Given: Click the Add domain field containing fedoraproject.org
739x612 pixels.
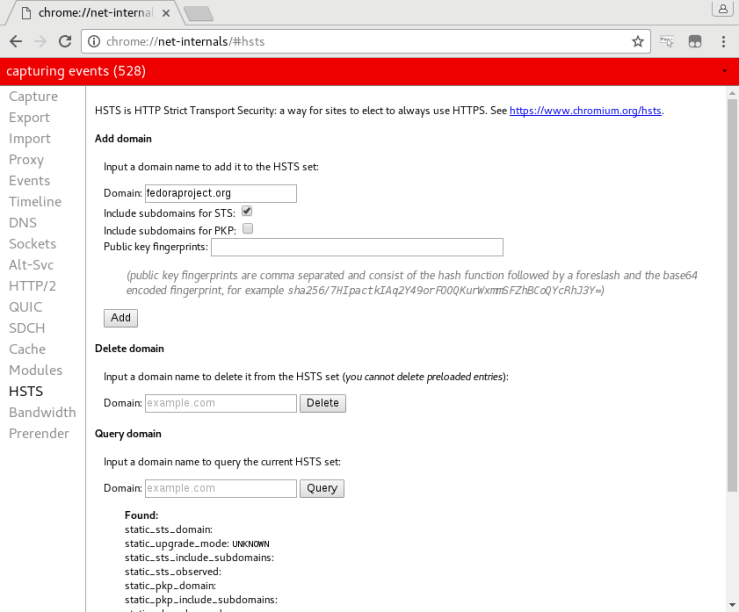Looking at the screenshot, I should (221, 193).
